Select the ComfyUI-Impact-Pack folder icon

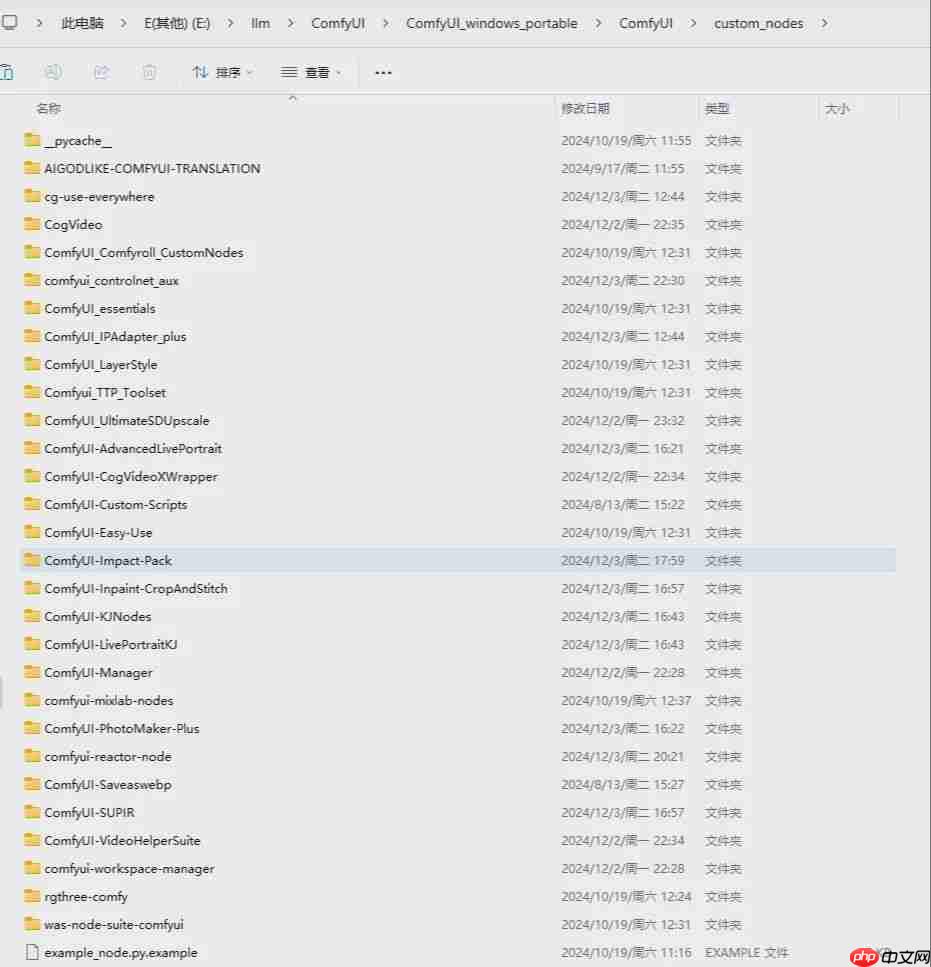tap(32, 560)
